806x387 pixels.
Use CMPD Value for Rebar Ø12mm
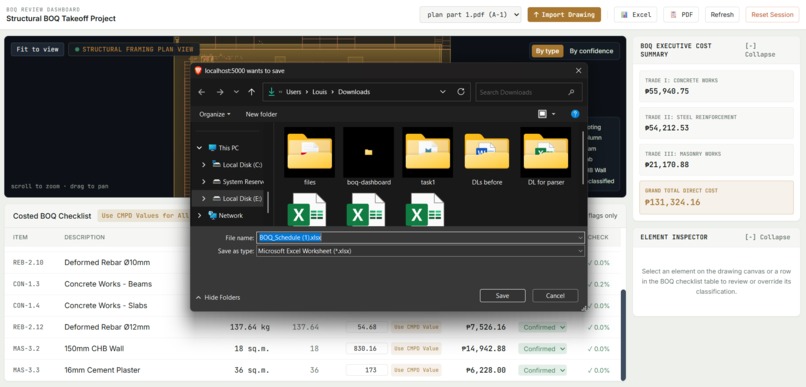click(x=416, y=327)
